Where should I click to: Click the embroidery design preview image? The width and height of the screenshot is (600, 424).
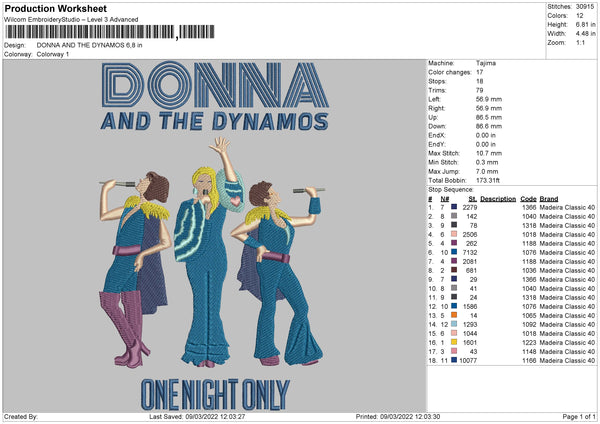(214, 236)
